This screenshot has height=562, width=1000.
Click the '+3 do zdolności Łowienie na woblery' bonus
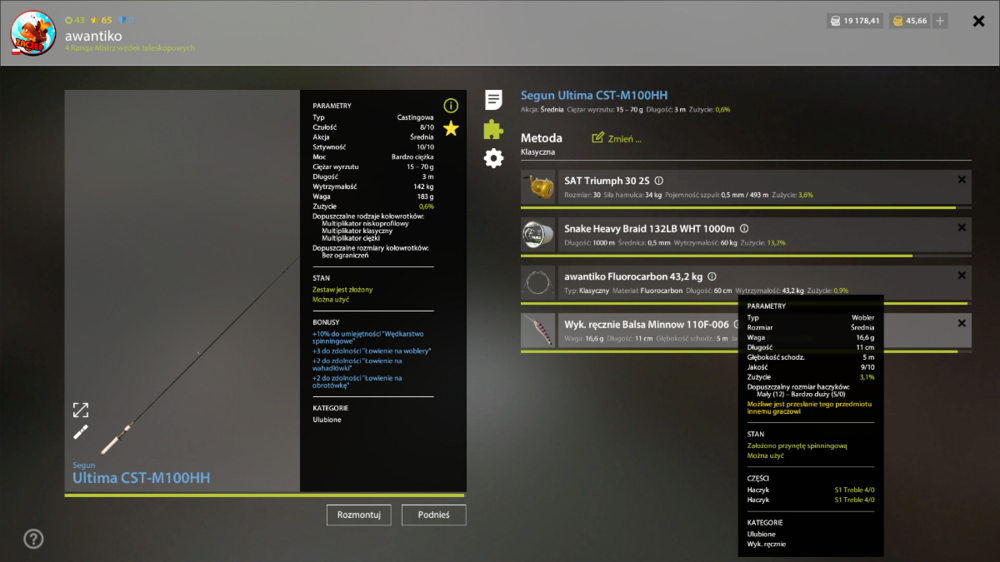[x=371, y=351]
